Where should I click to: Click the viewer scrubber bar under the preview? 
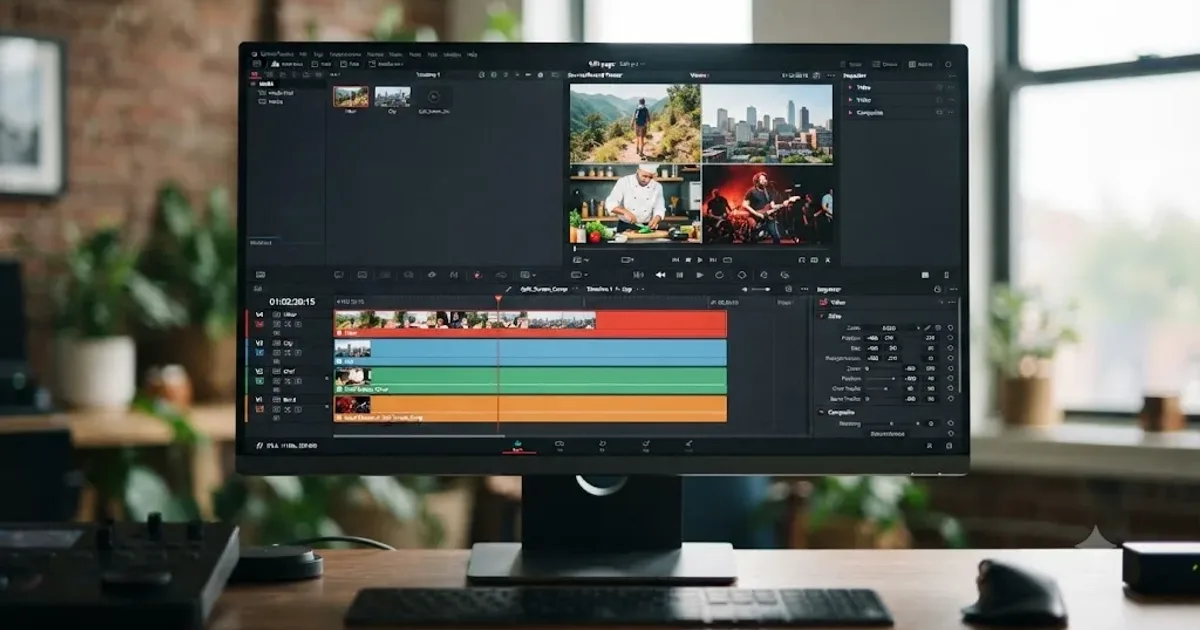(x=702, y=248)
